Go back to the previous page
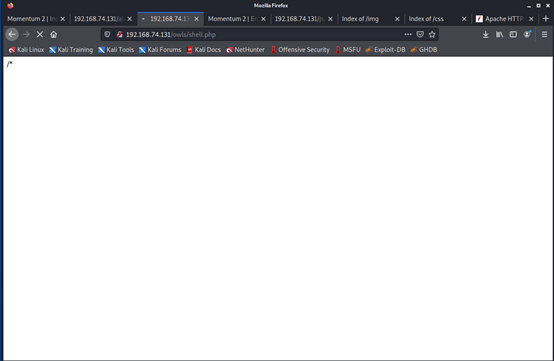 [x=12, y=34]
